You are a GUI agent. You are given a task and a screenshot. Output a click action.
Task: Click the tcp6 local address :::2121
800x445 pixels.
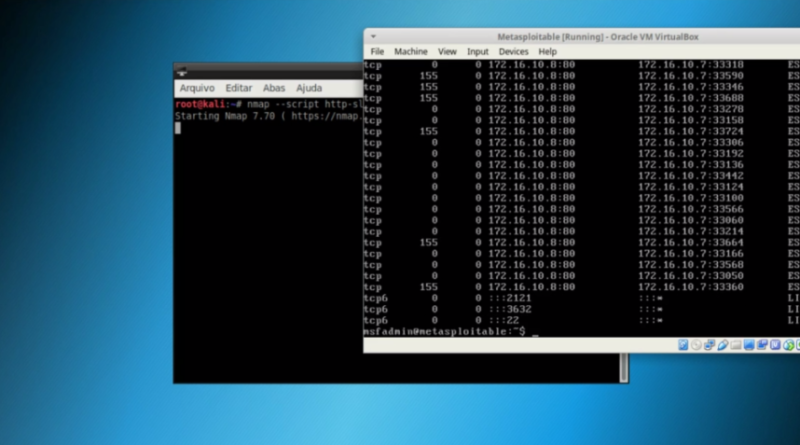click(x=510, y=298)
